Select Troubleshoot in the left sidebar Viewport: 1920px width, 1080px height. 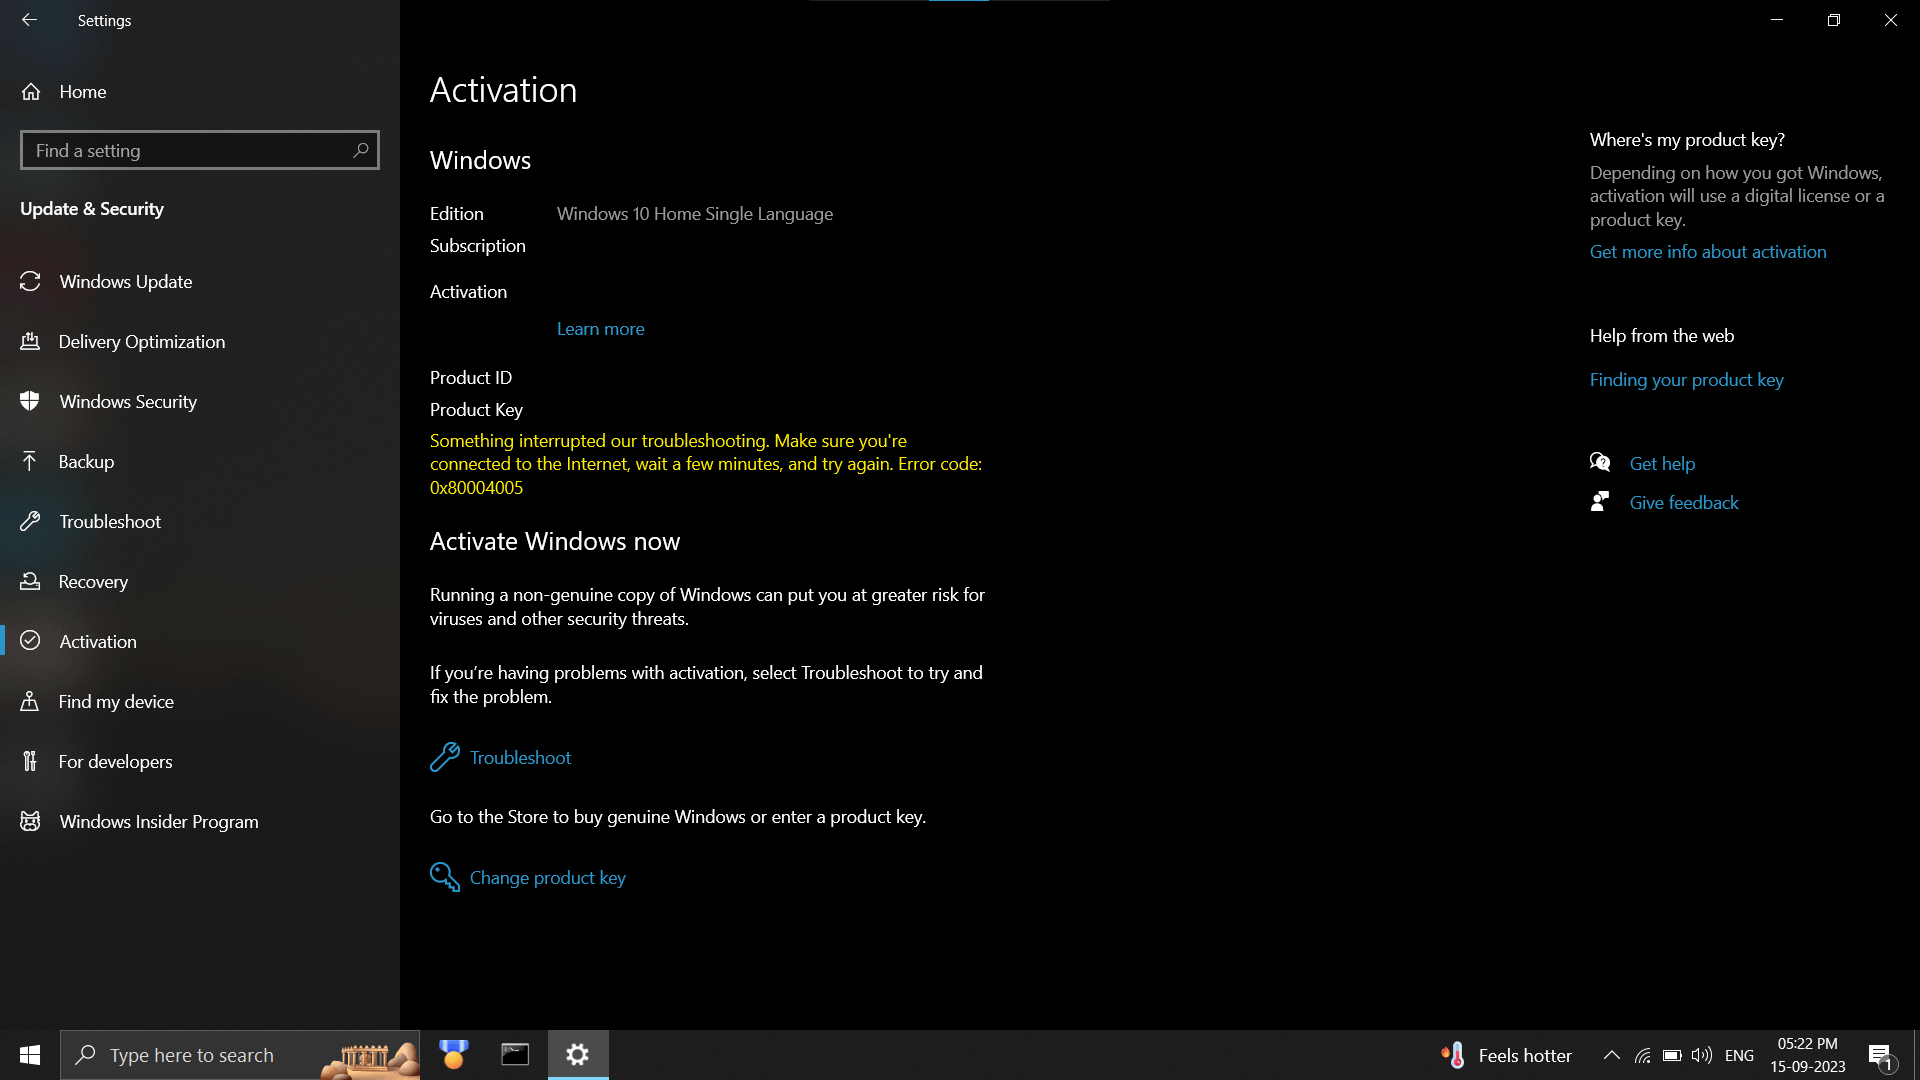110,521
